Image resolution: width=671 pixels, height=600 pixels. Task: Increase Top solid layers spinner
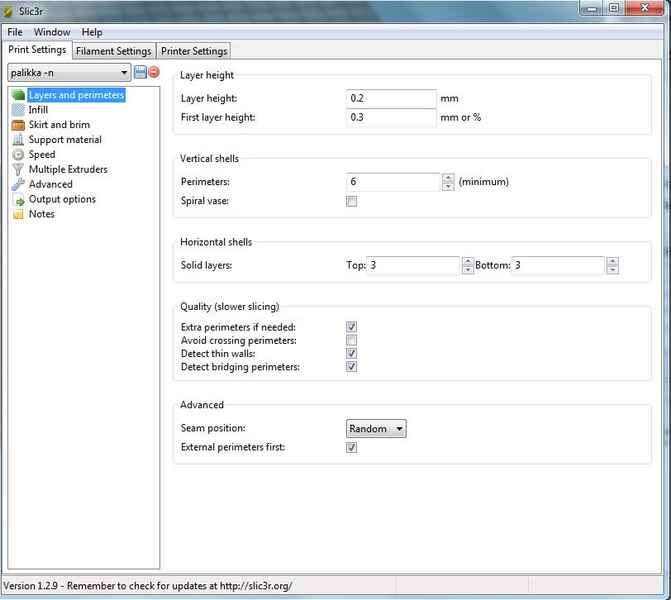pyautogui.click(x=468, y=261)
